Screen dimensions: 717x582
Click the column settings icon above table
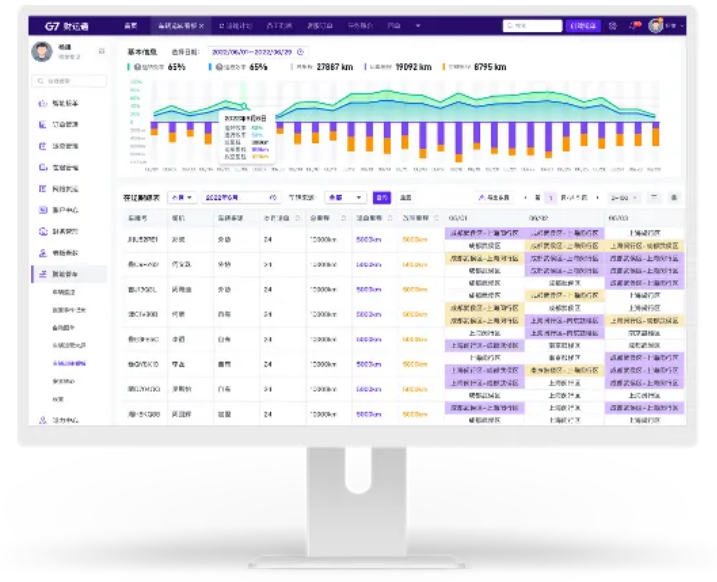tap(674, 198)
